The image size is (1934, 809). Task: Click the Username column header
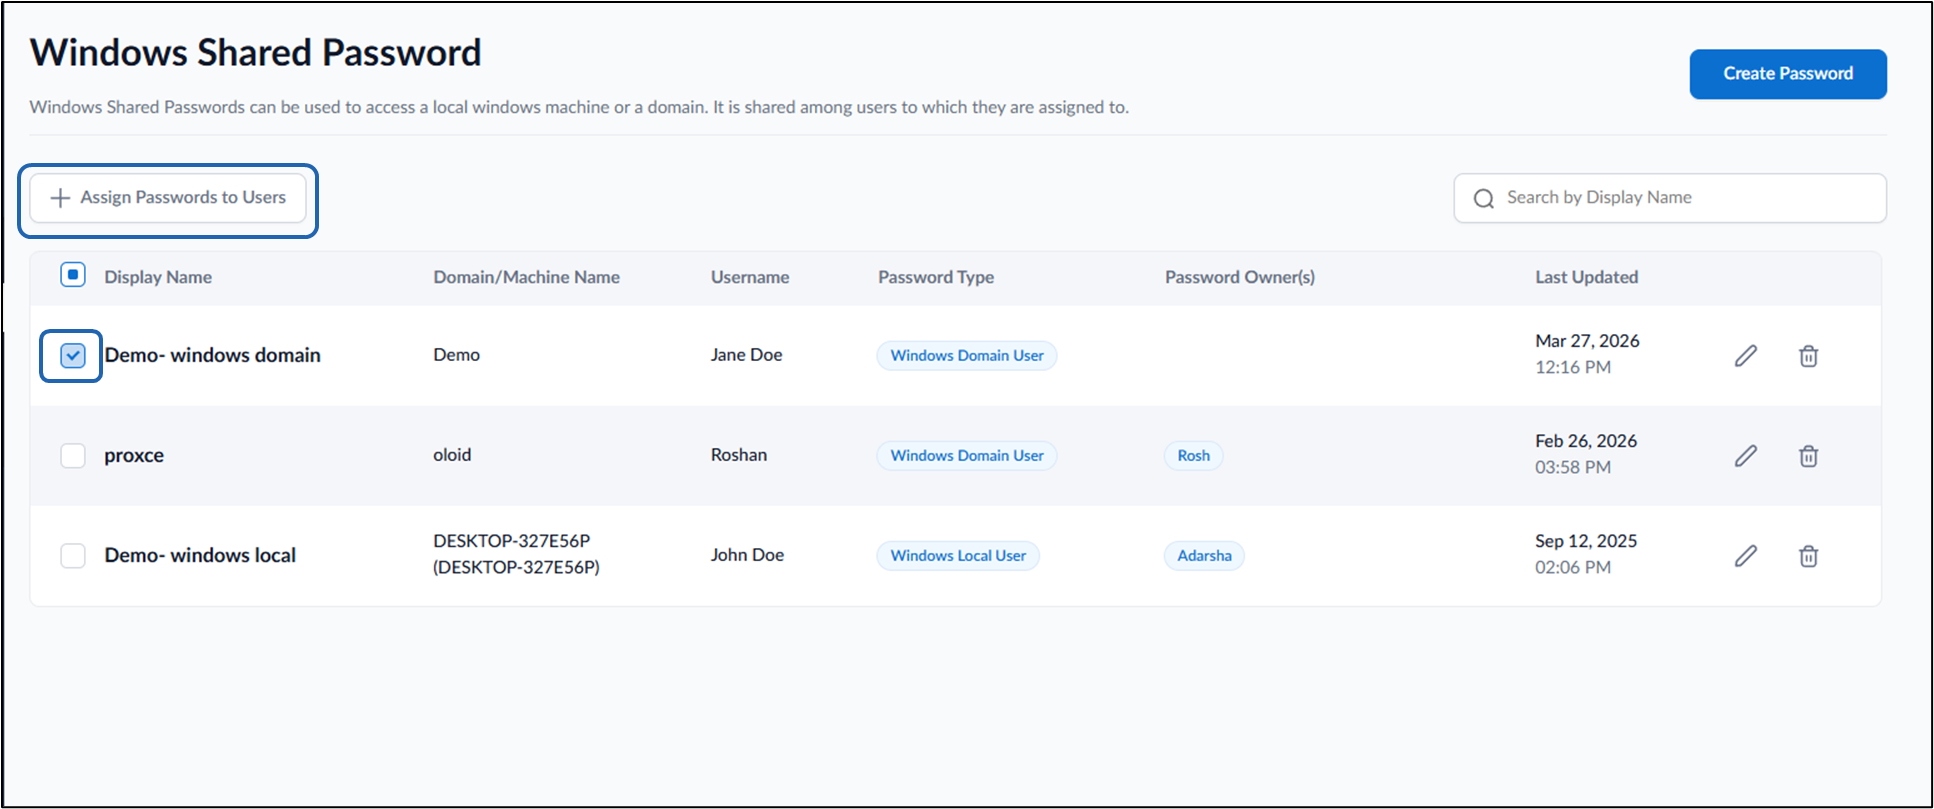[750, 277]
